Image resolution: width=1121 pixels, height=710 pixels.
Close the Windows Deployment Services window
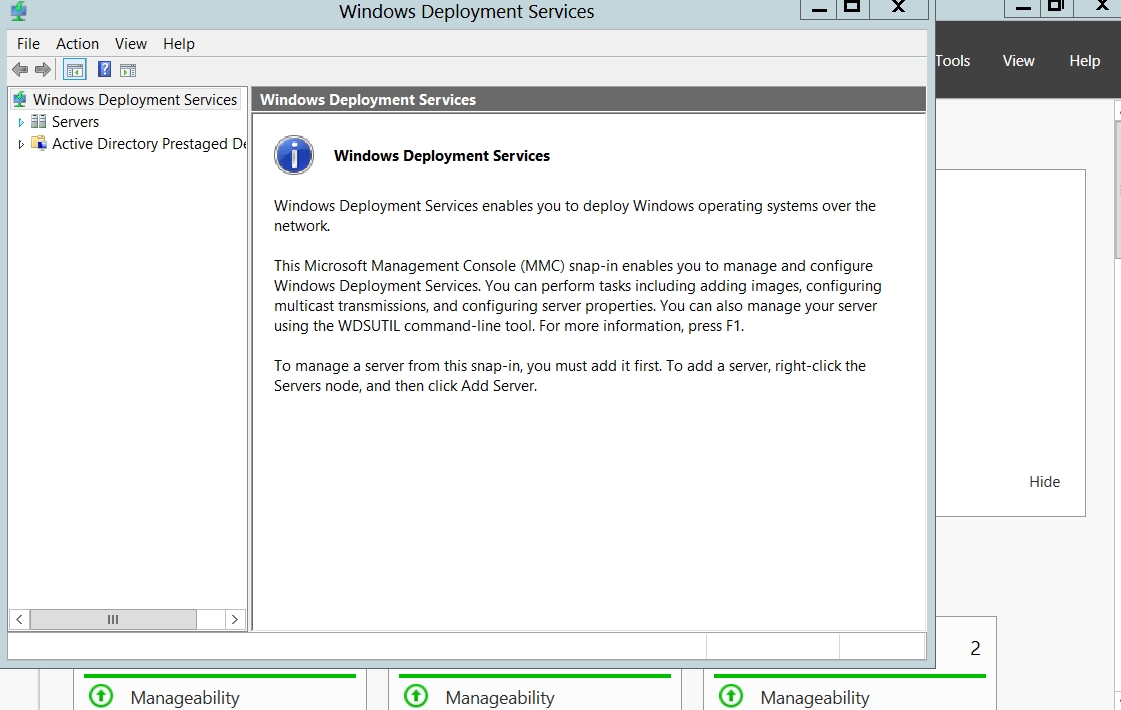tap(899, 9)
